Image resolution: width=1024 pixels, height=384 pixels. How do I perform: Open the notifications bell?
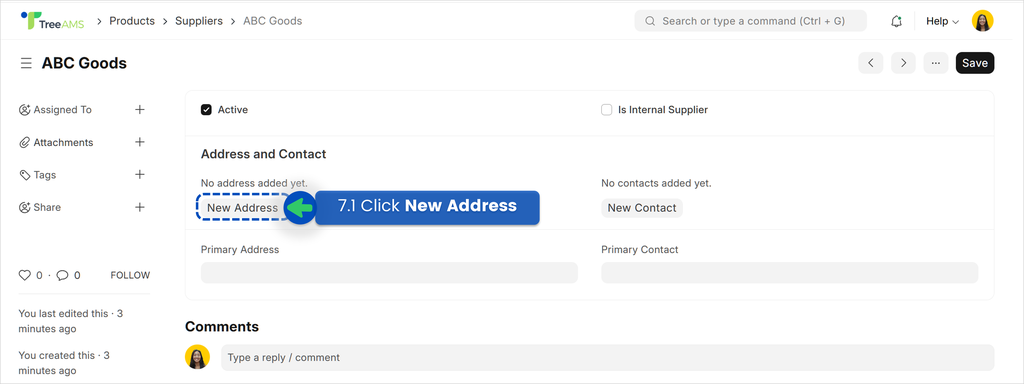[897, 21]
